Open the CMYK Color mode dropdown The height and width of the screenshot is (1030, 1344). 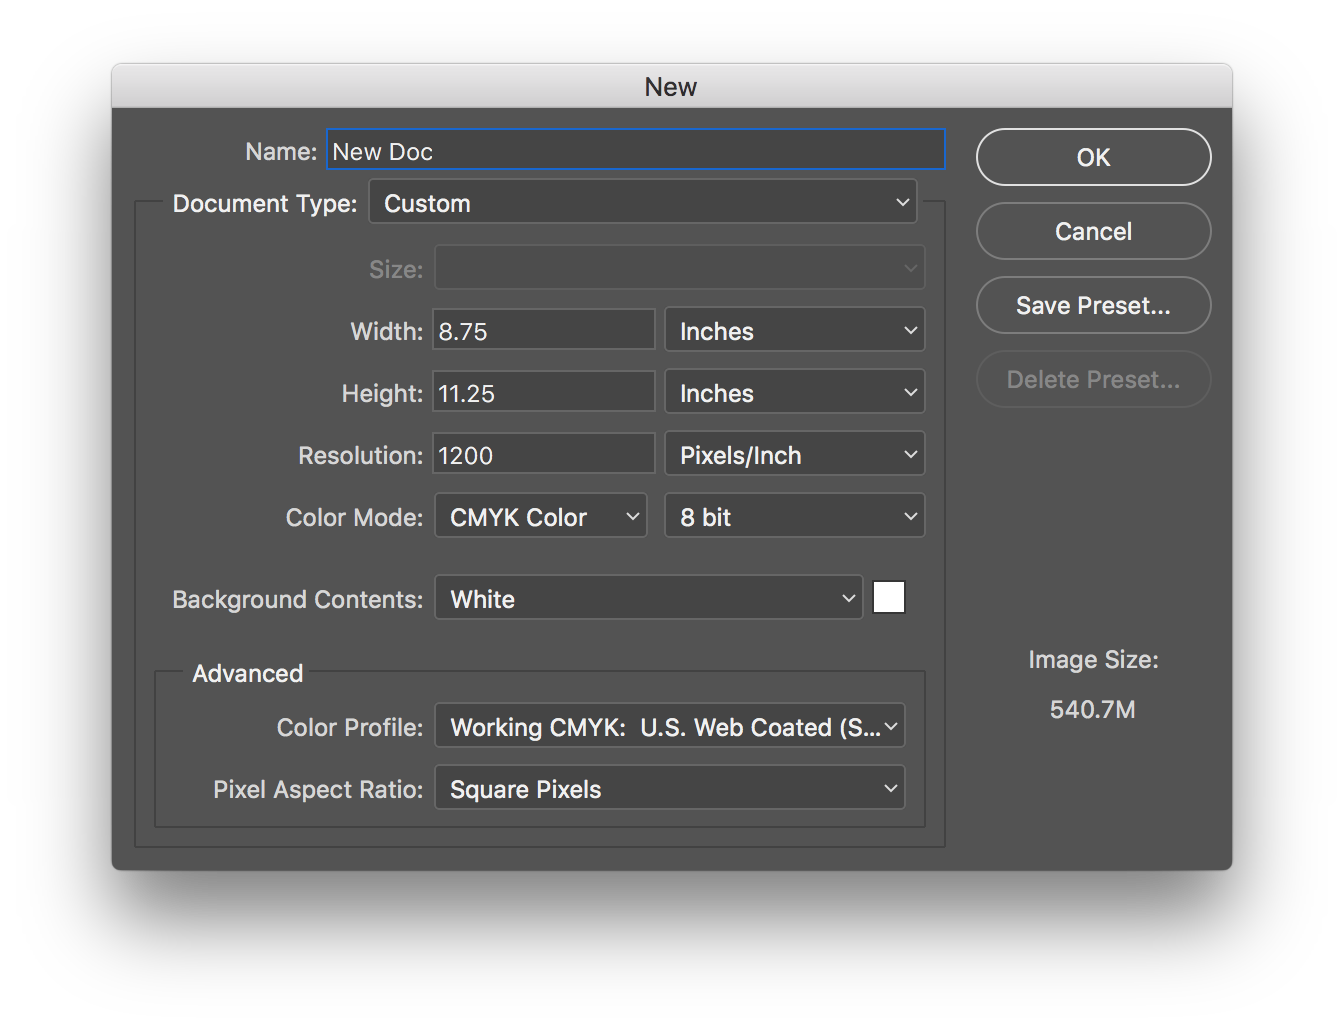click(541, 517)
